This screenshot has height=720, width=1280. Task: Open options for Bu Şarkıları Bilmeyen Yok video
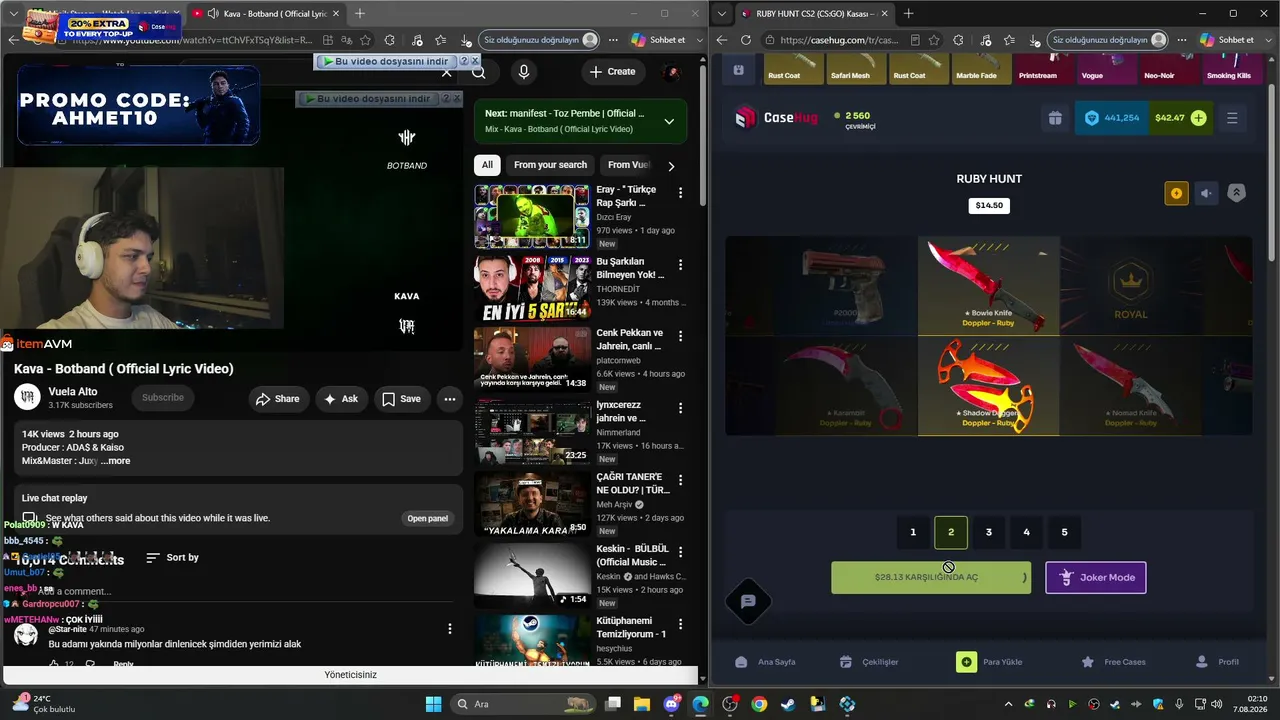tap(681, 265)
